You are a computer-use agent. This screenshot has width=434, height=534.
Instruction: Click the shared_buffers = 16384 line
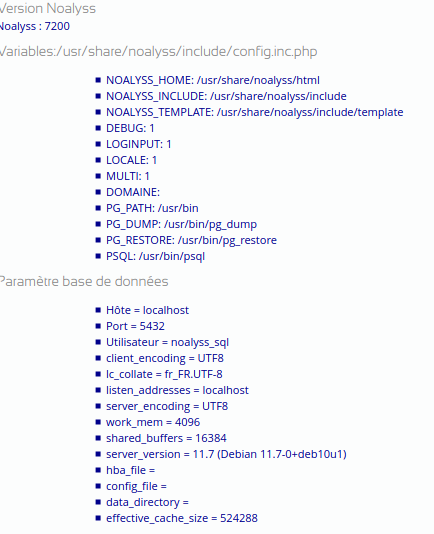166,438
